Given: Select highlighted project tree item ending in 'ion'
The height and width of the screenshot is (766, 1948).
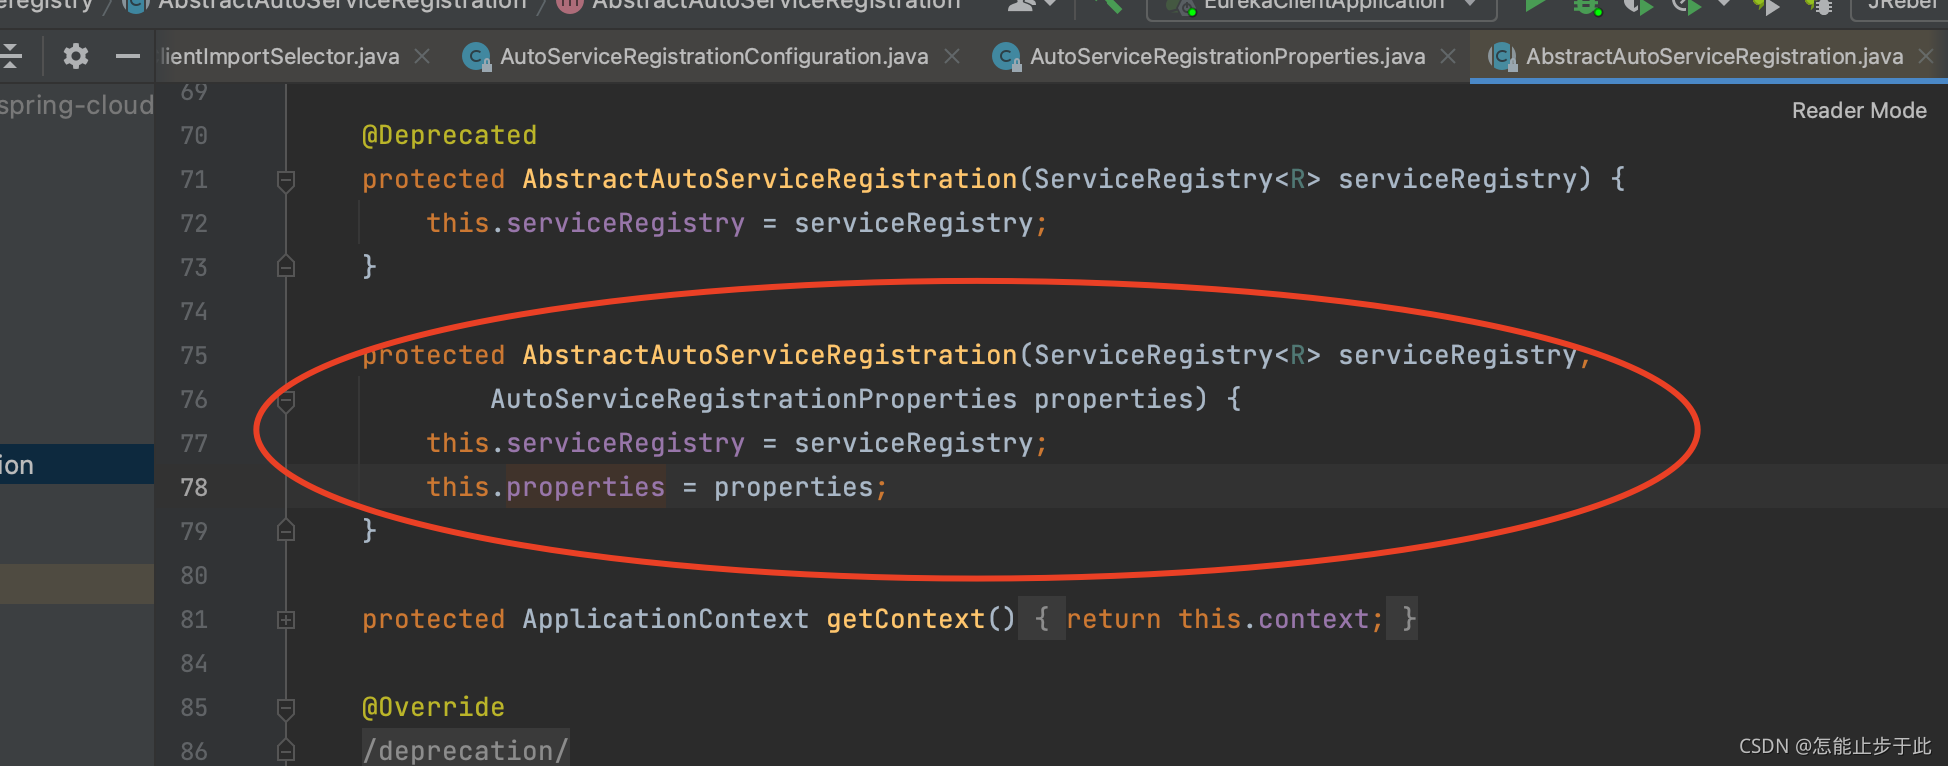Looking at the screenshot, I should (x=77, y=465).
